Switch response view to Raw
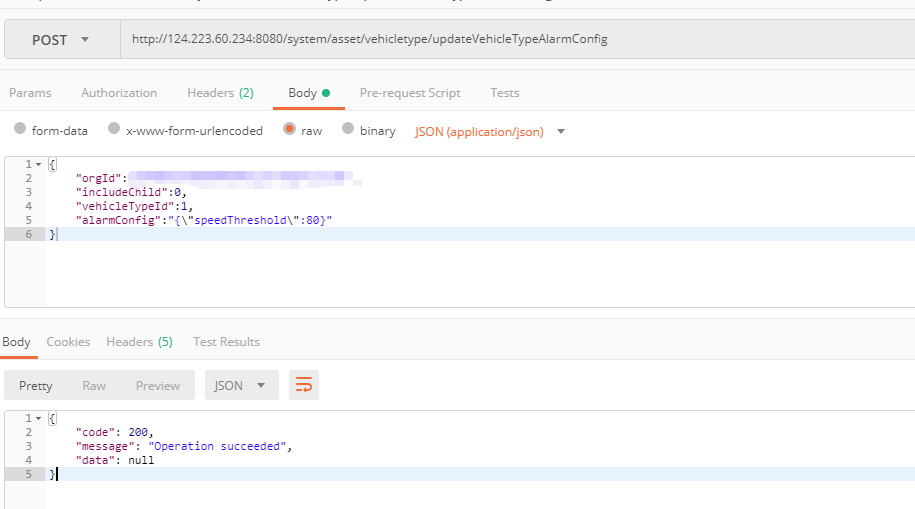 click(x=94, y=385)
